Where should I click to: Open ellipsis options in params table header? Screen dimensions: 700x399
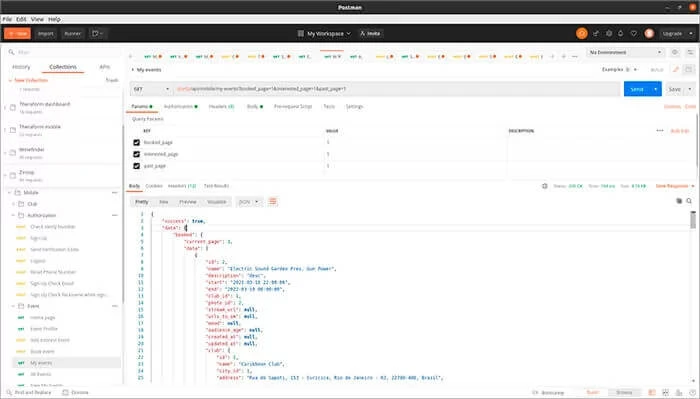pos(660,131)
